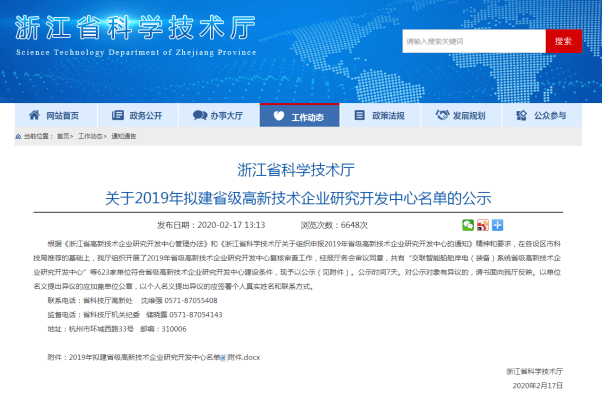Click 首页 in the breadcrumb trail
This screenshot has height=400, width=602.
click(x=63, y=135)
